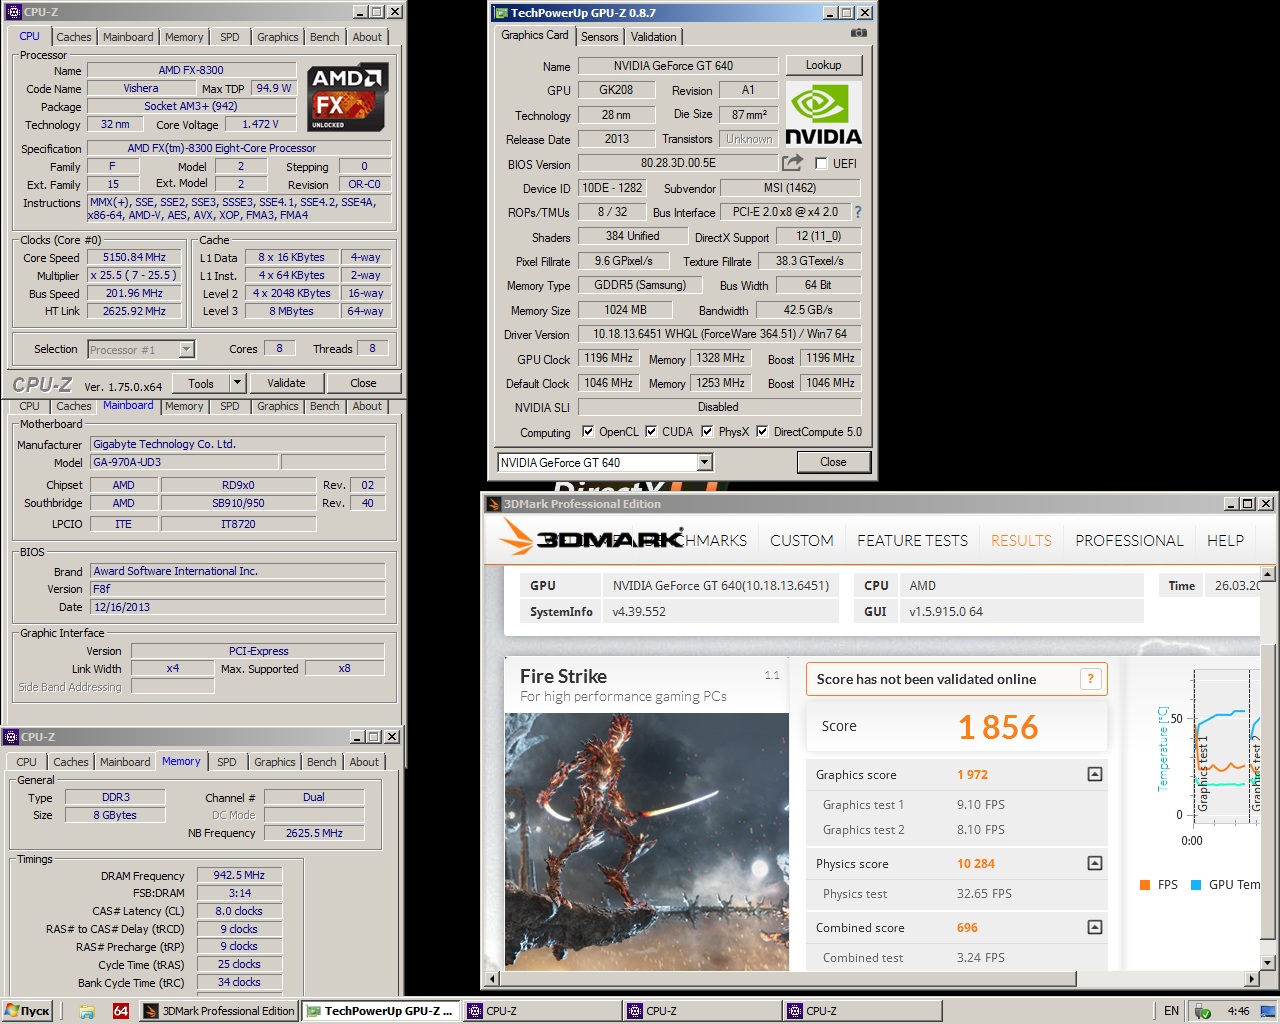Click the 3DMark horizontal scroll left arrow
The width and height of the screenshot is (1280, 1024).
point(491,978)
